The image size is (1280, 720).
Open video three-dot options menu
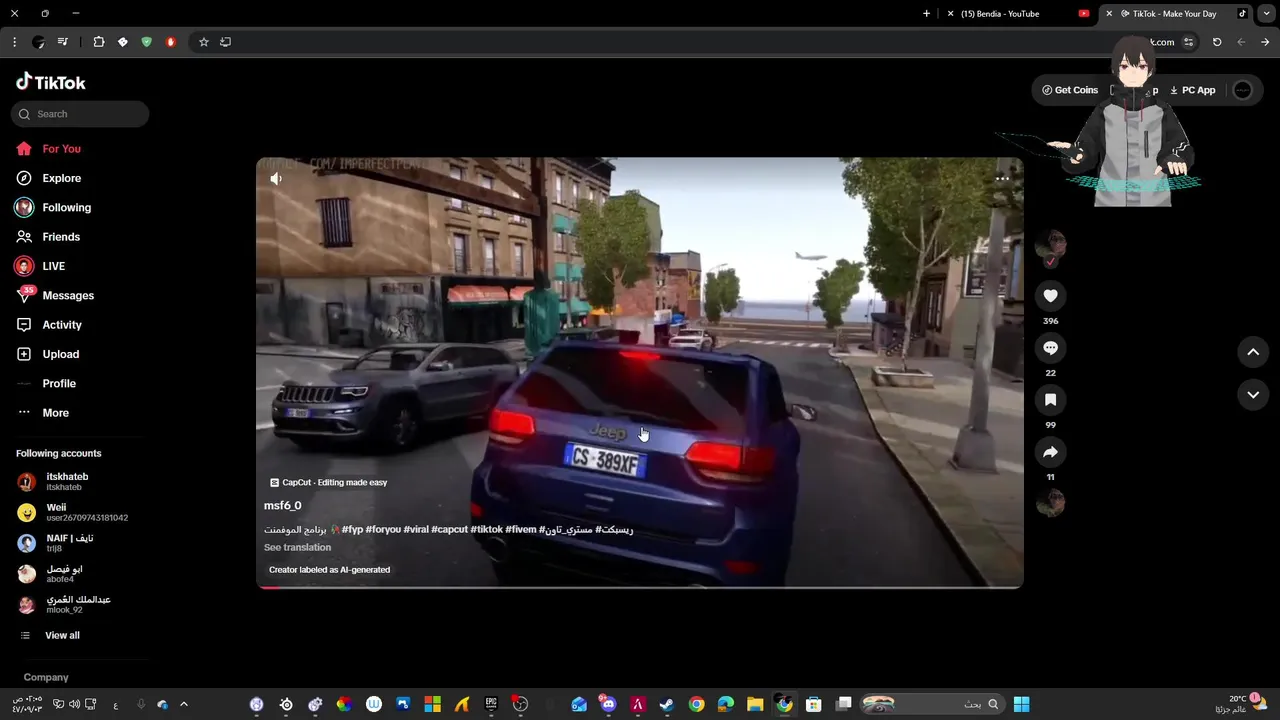[x=1002, y=179]
